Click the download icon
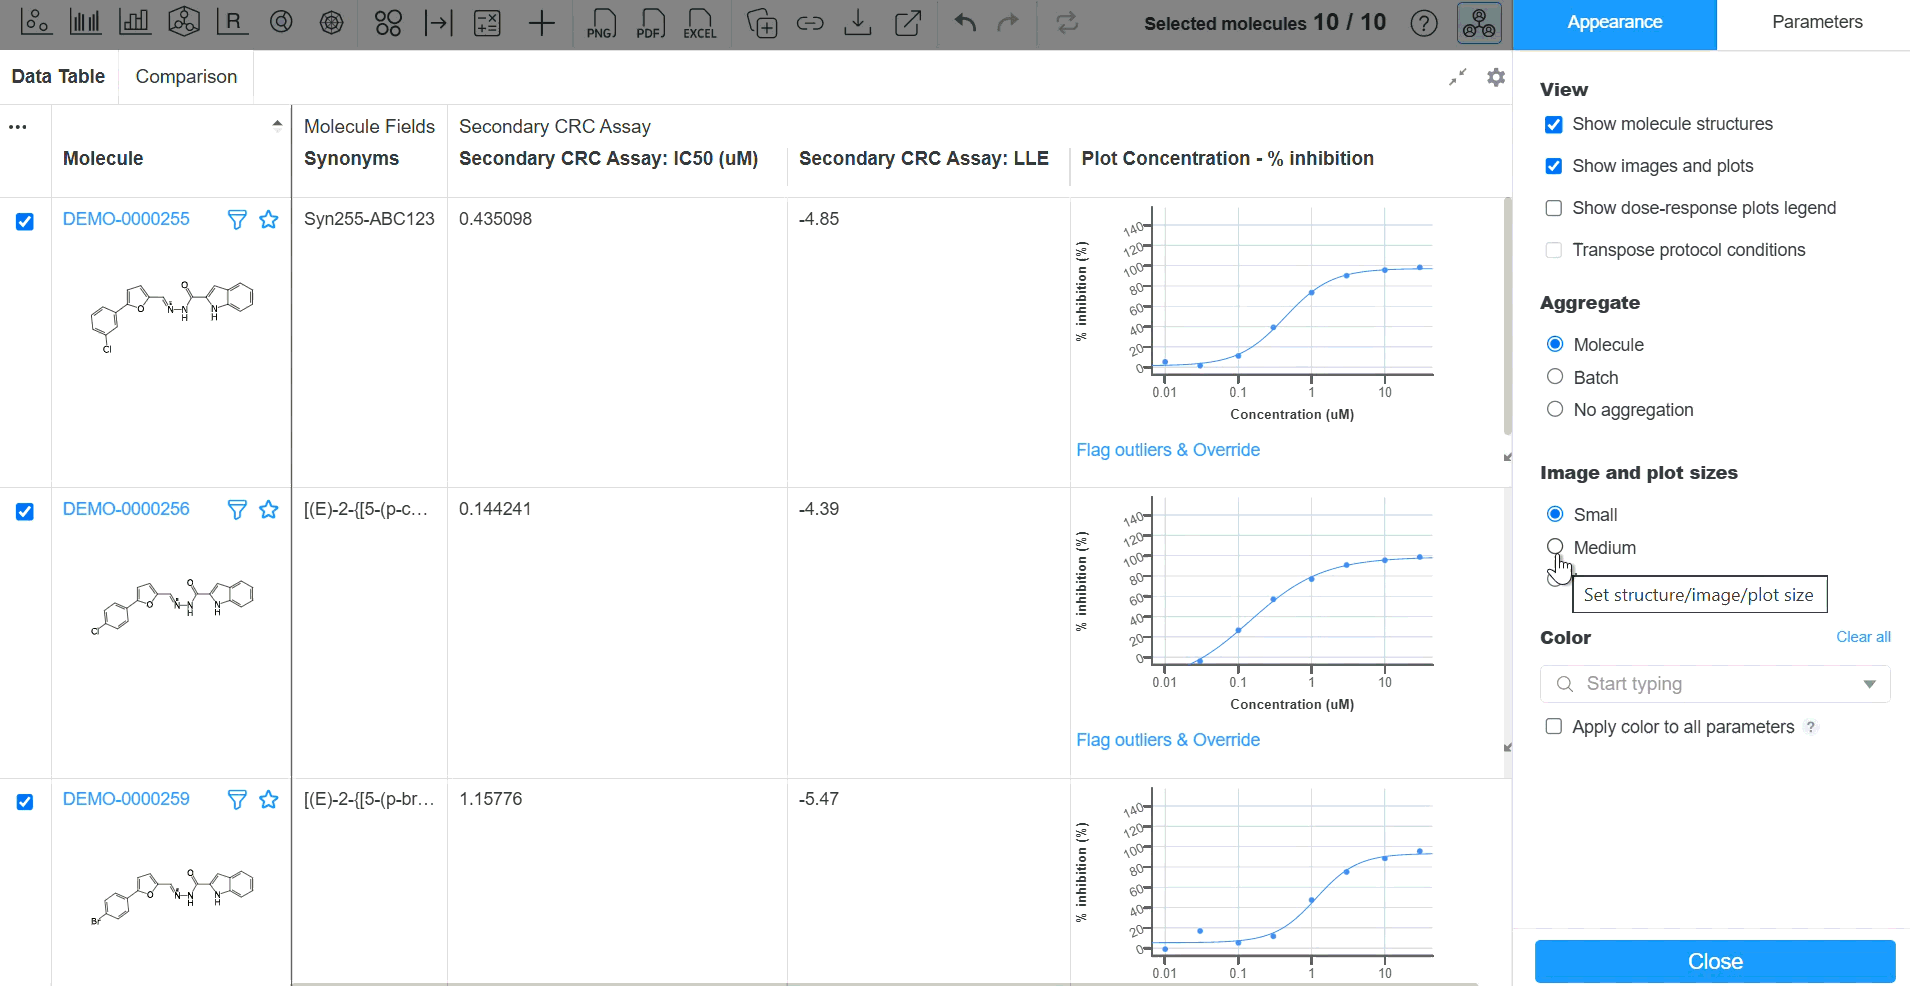1910x986 pixels. 858,23
